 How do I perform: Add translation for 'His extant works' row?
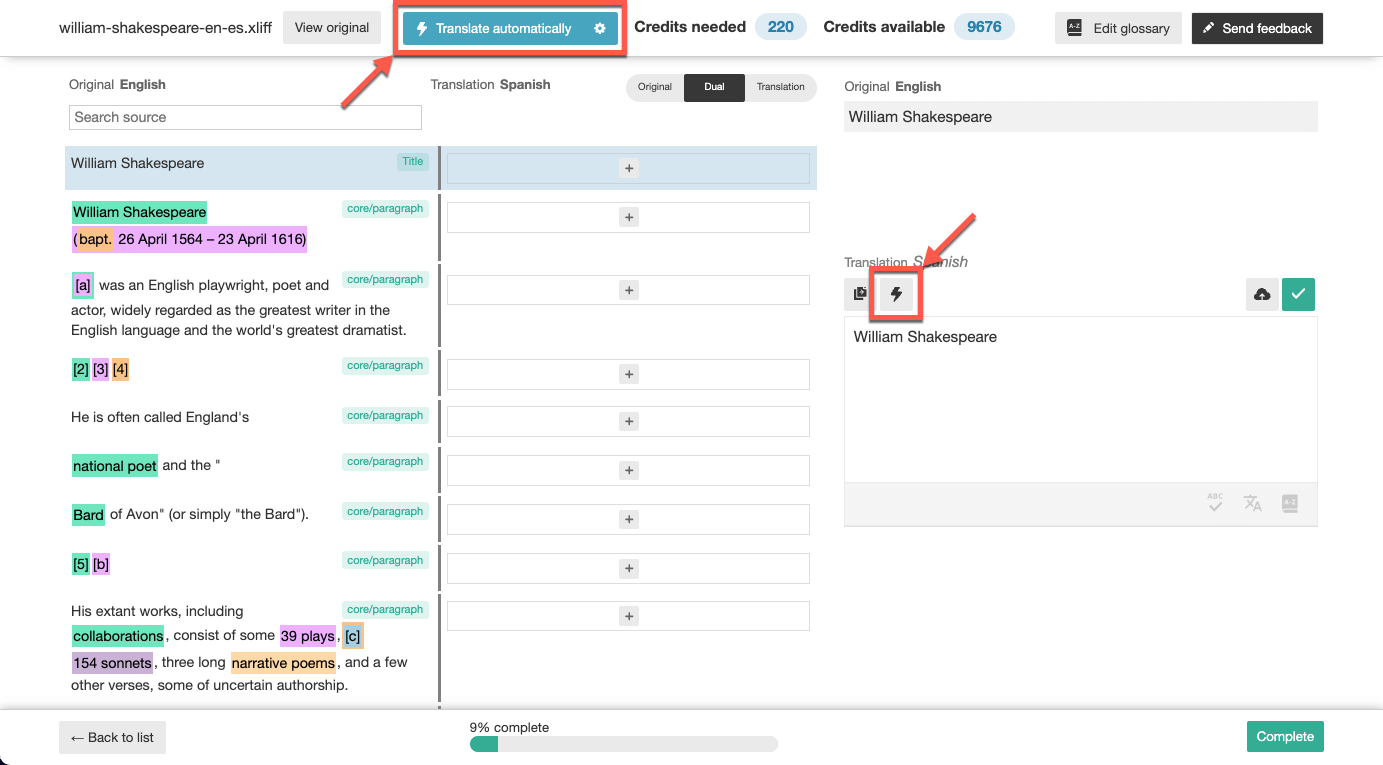(628, 616)
